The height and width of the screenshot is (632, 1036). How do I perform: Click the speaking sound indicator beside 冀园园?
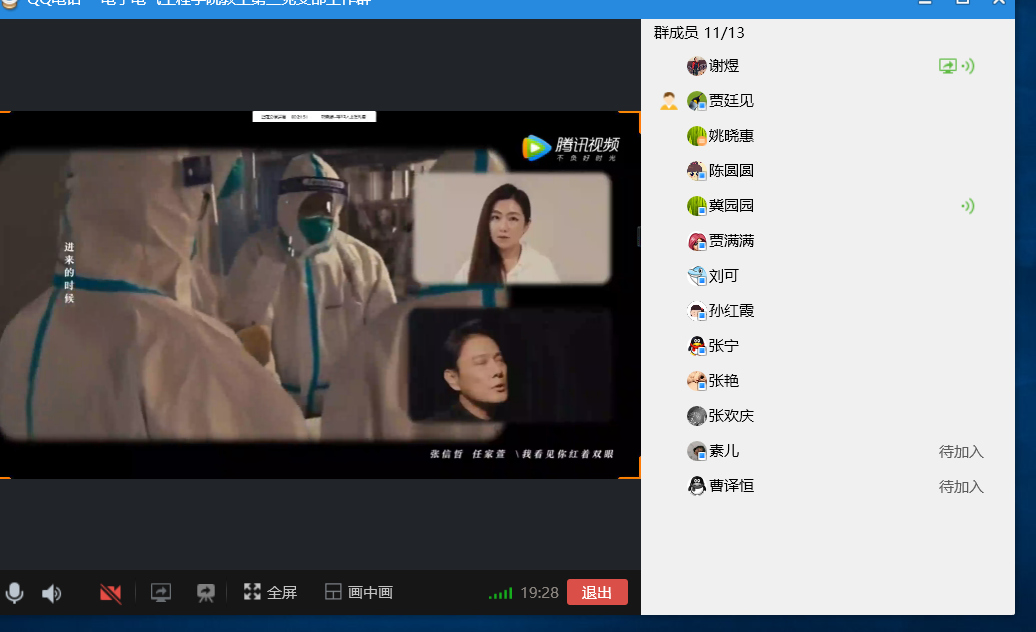pos(968,206)
